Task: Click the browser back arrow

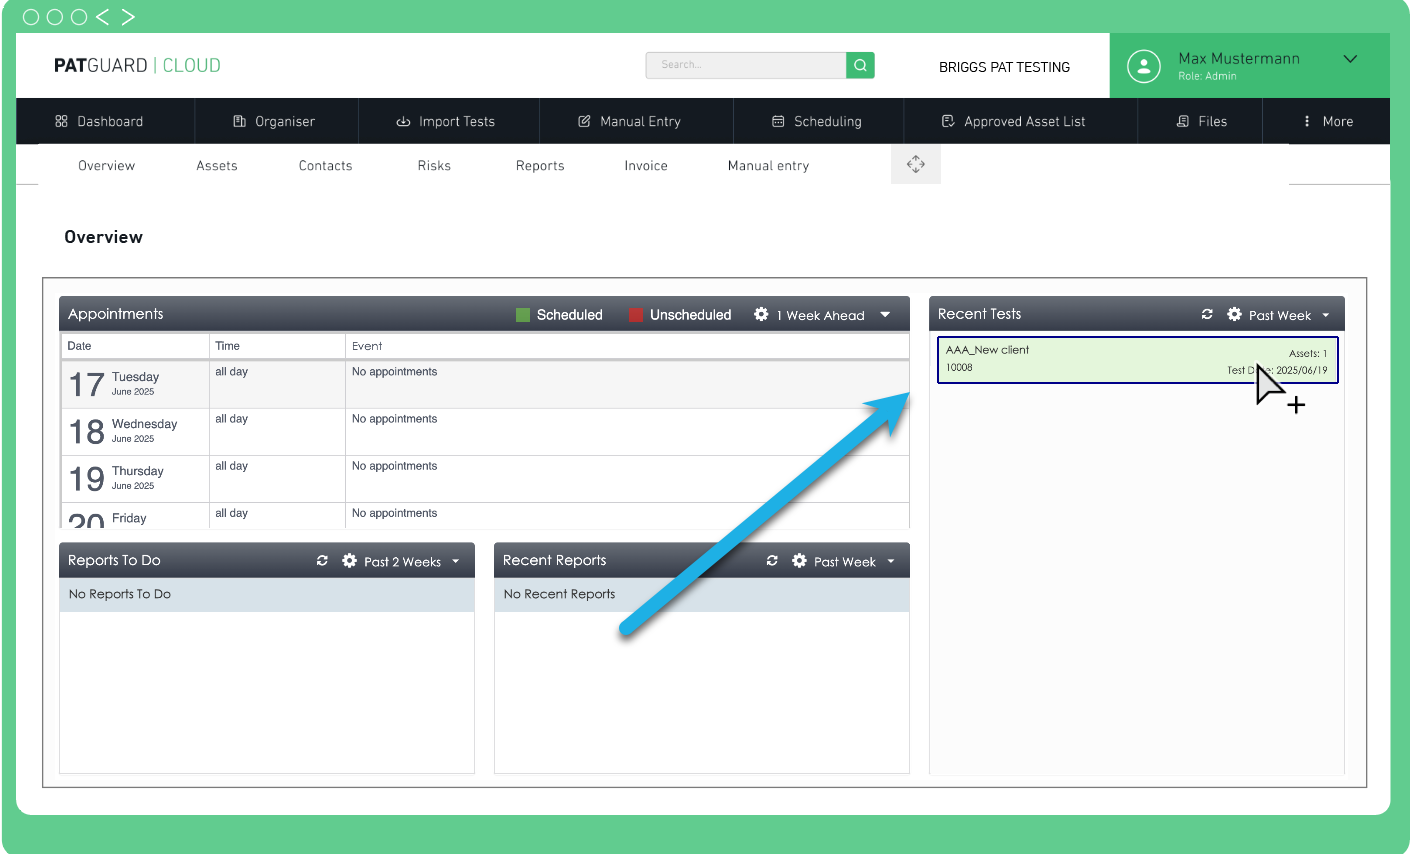Action: (102, 17)
